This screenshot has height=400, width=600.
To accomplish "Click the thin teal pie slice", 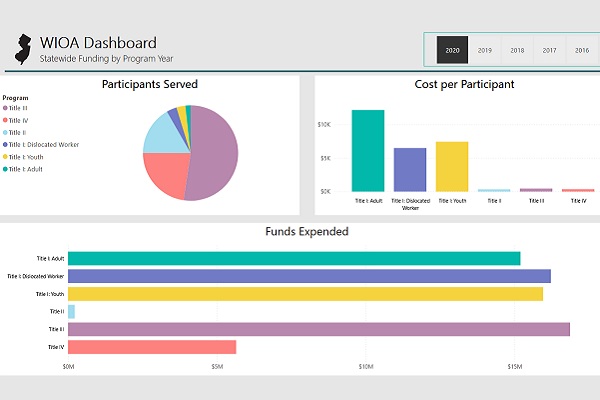I will tap(188, 115).
